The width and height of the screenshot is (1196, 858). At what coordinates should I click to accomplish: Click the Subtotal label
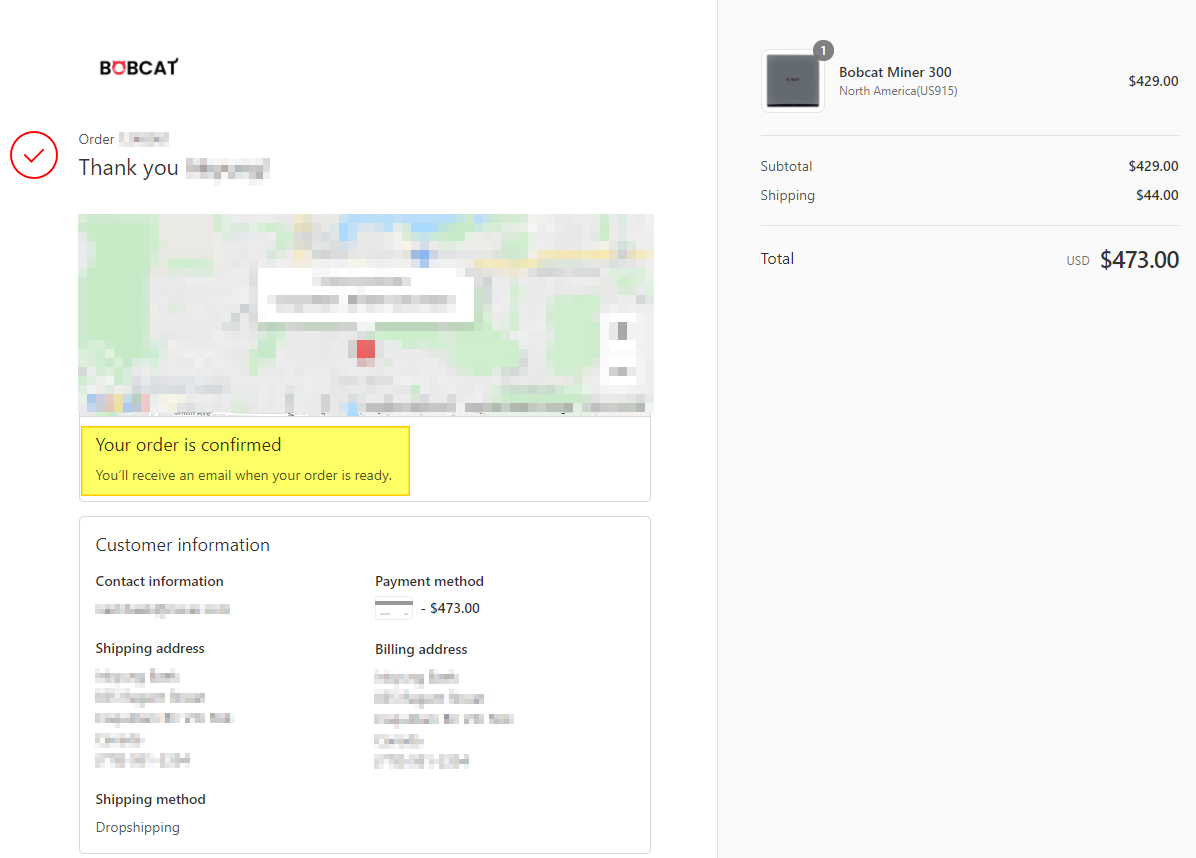[786, 166]
